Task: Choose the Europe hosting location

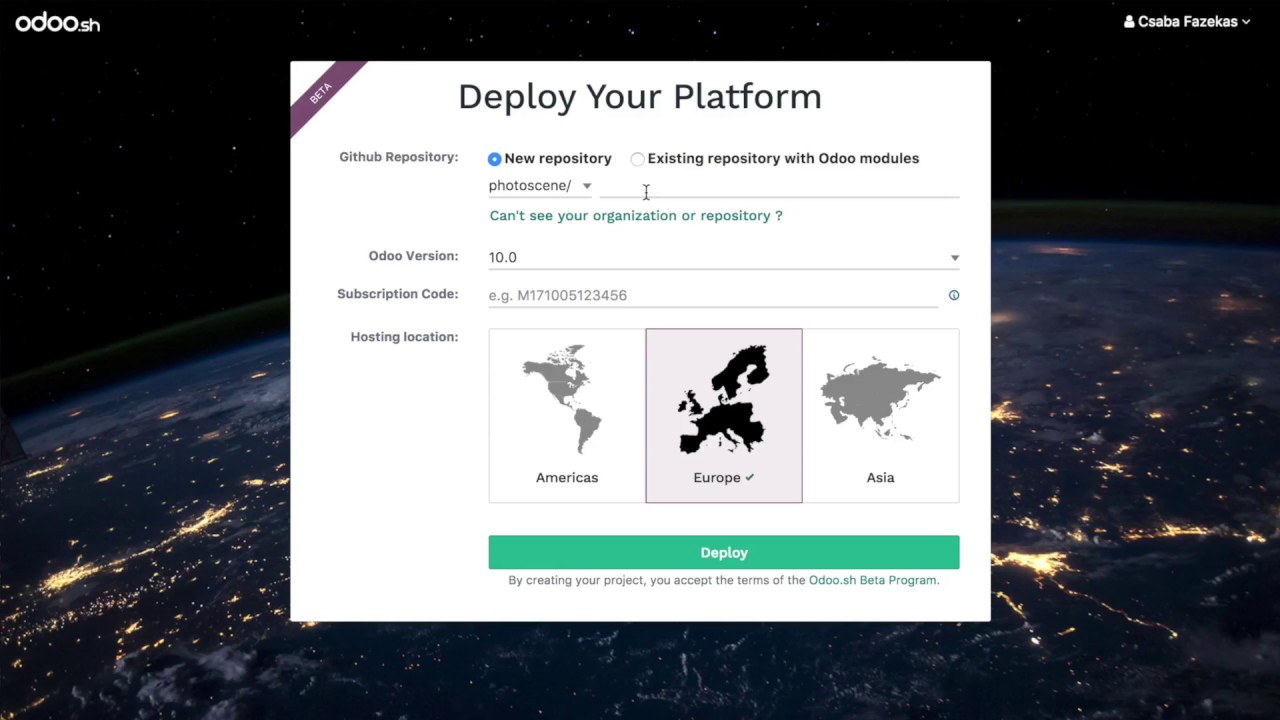Action: click(x=724, y=415)
